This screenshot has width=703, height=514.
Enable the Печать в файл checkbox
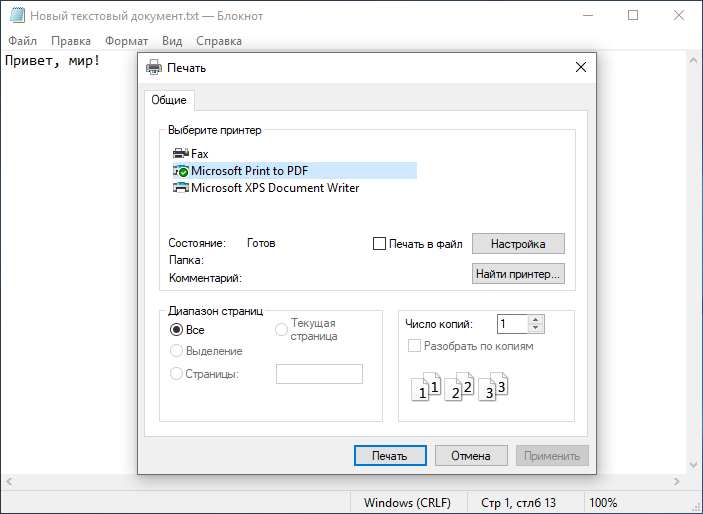pyautogui.click(x=379, y=244)
